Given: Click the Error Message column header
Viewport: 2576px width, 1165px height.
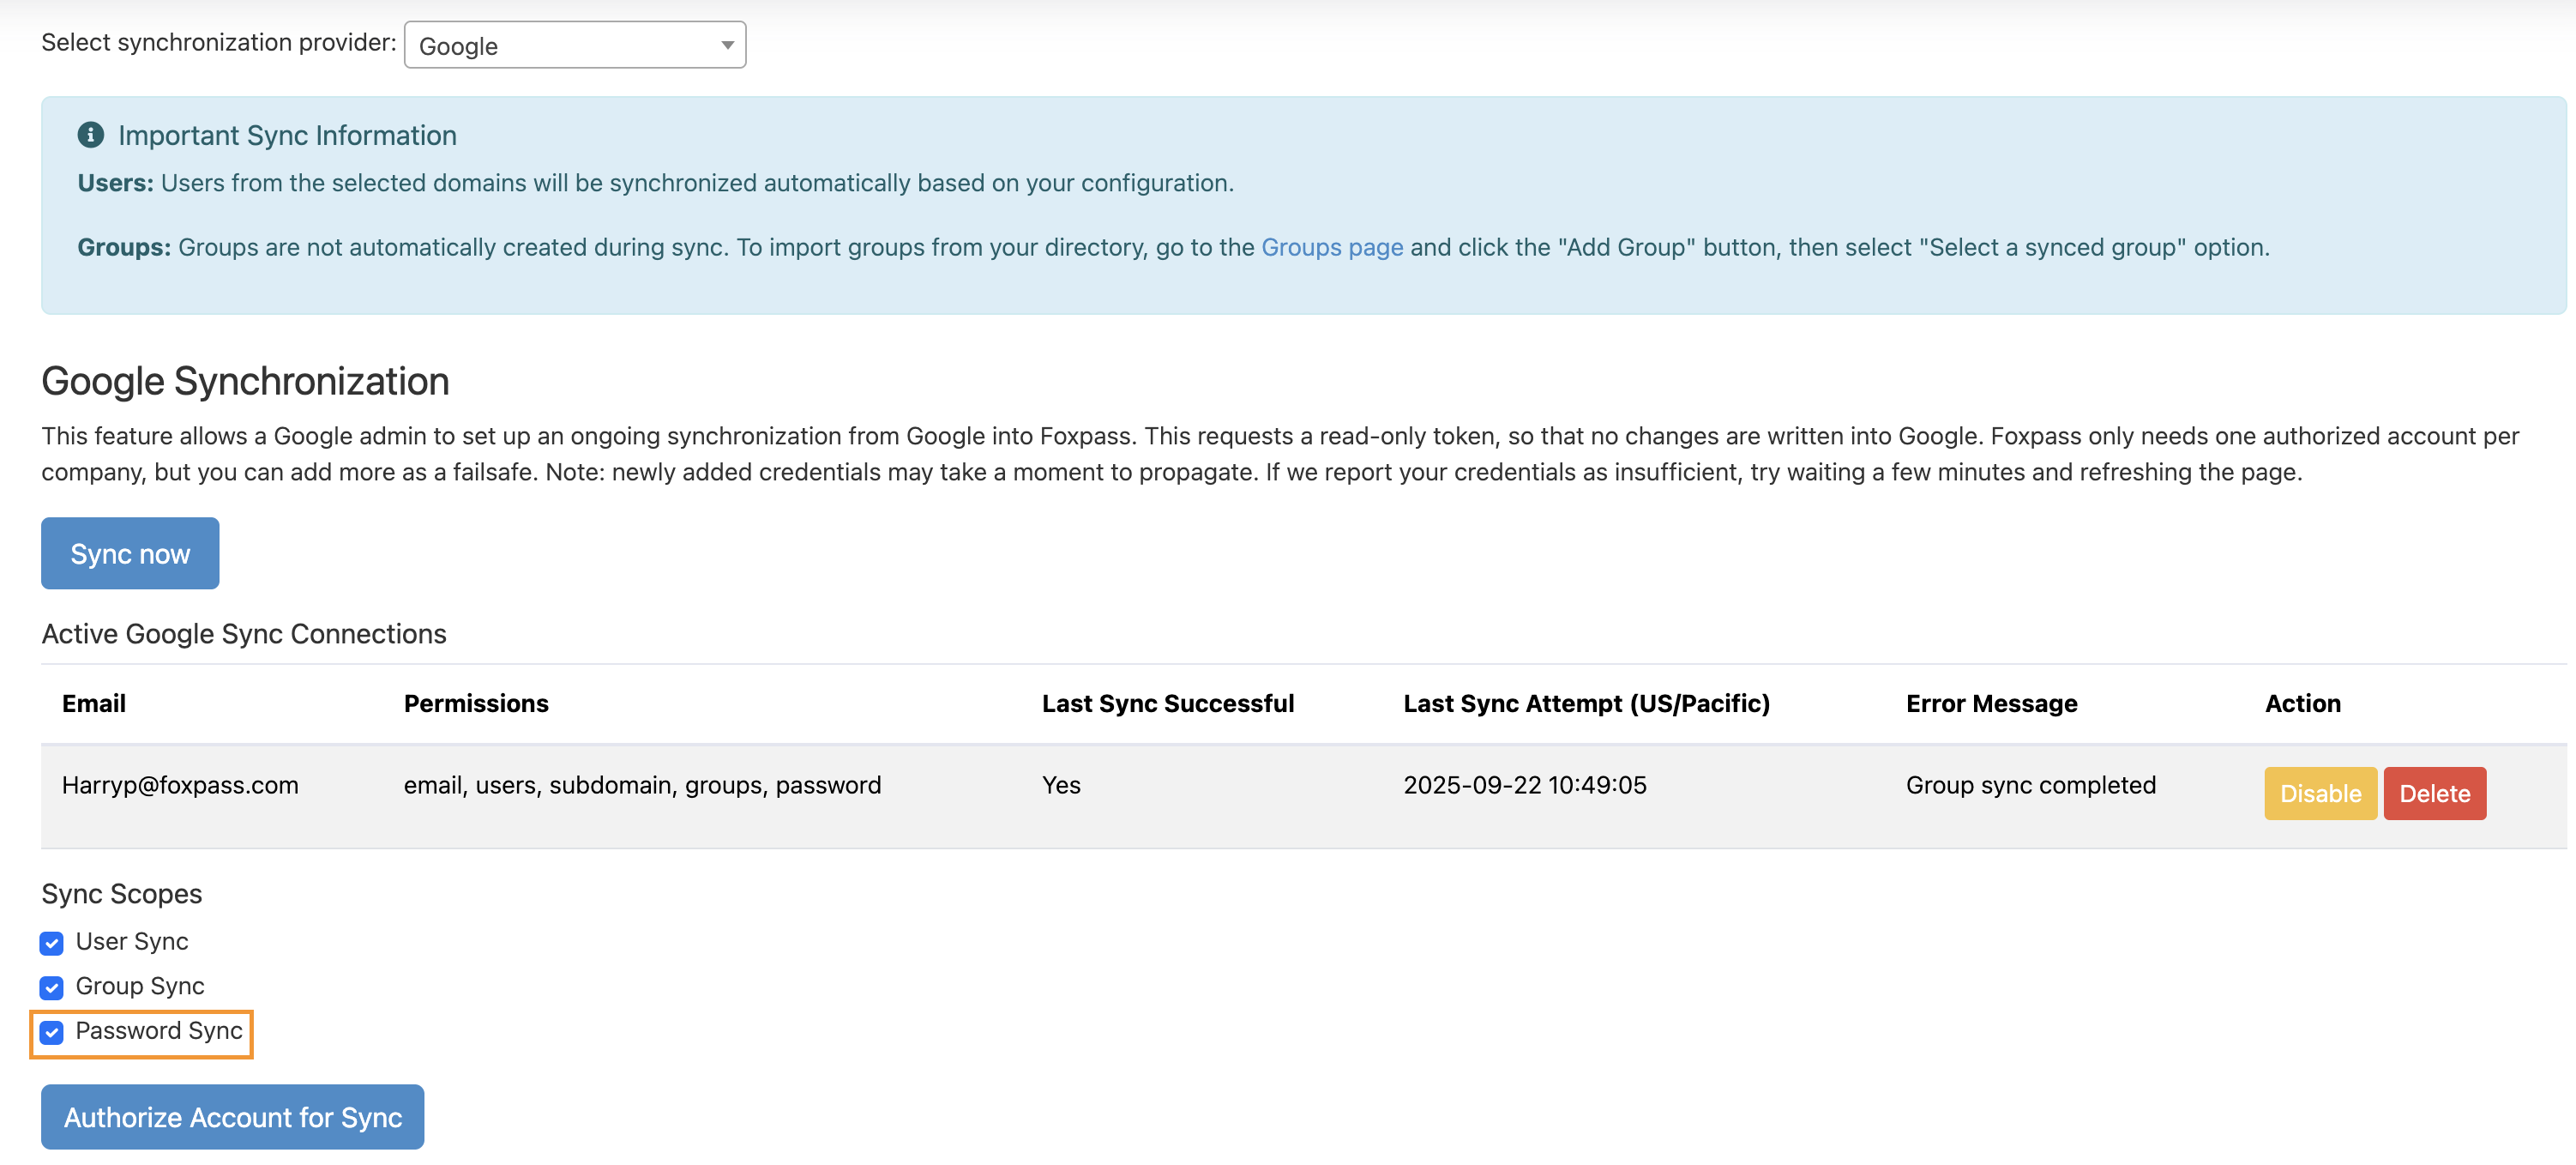Looking at the screenshot, I should coord(1990,703).
